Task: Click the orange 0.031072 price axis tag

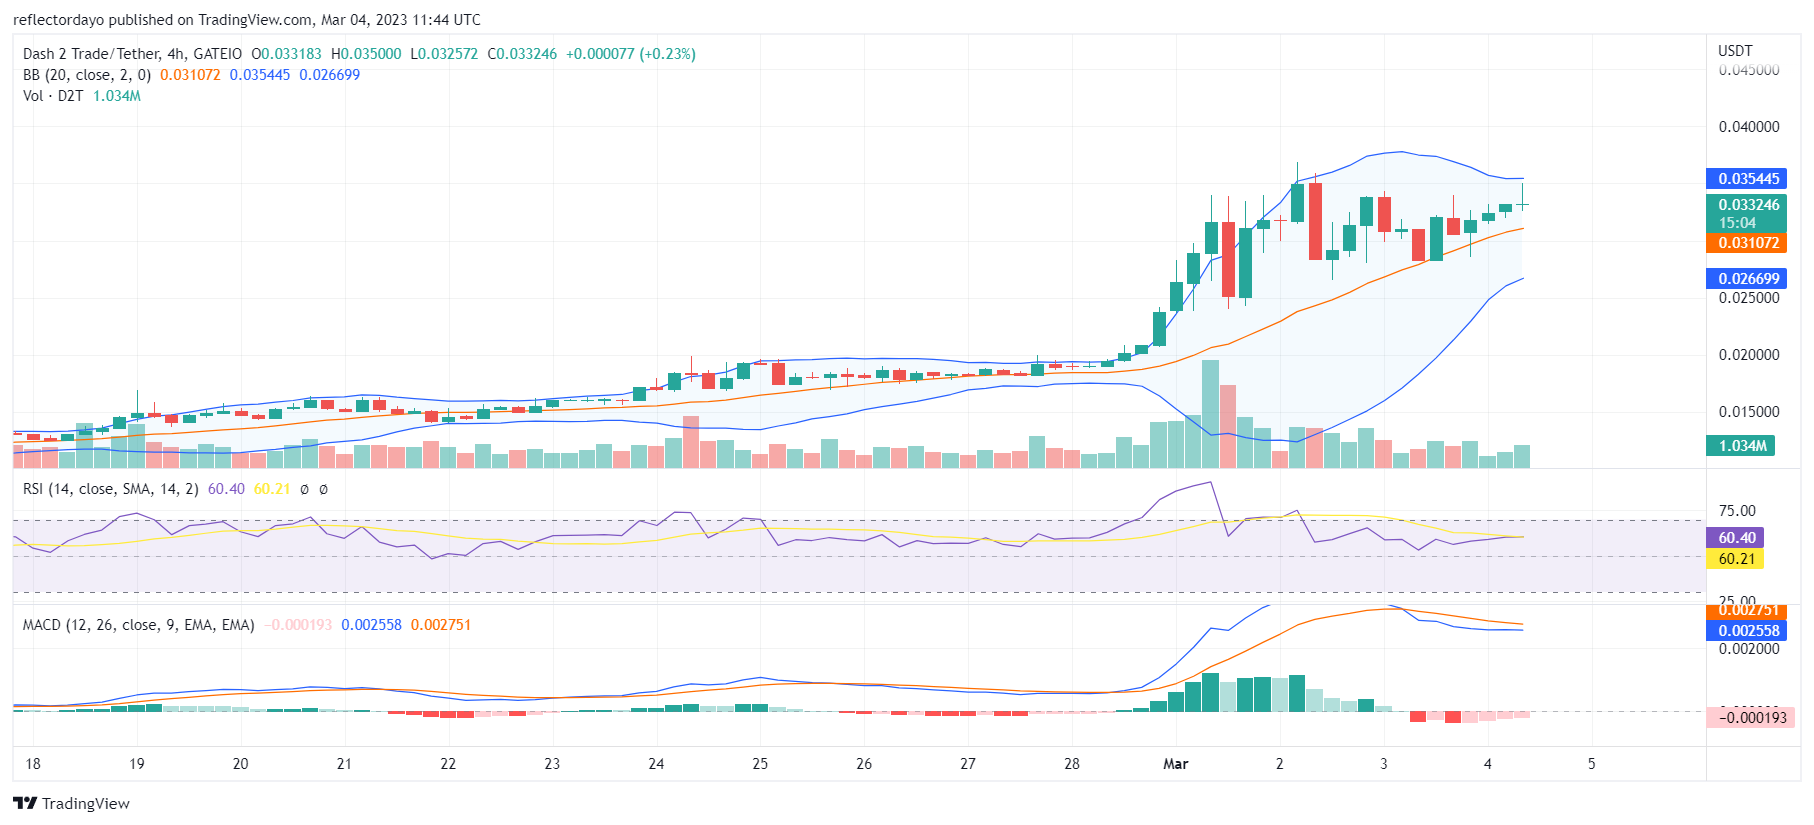Action: click(1746, 243)
